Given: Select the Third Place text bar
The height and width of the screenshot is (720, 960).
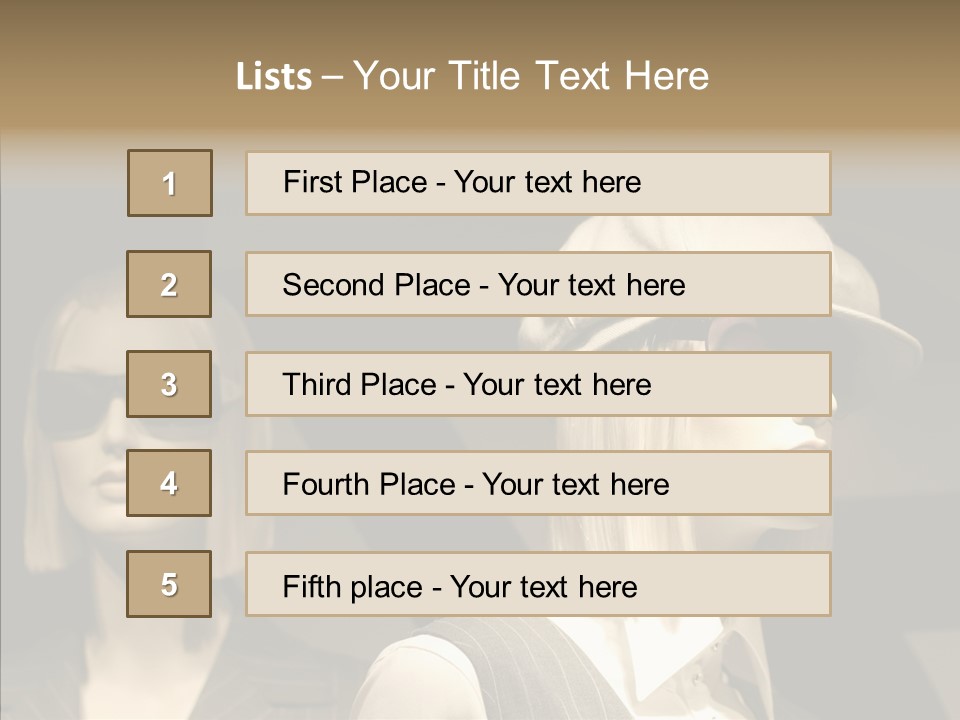Looking at the screenshot, I should pyautogui.click(x=538, y=384).
